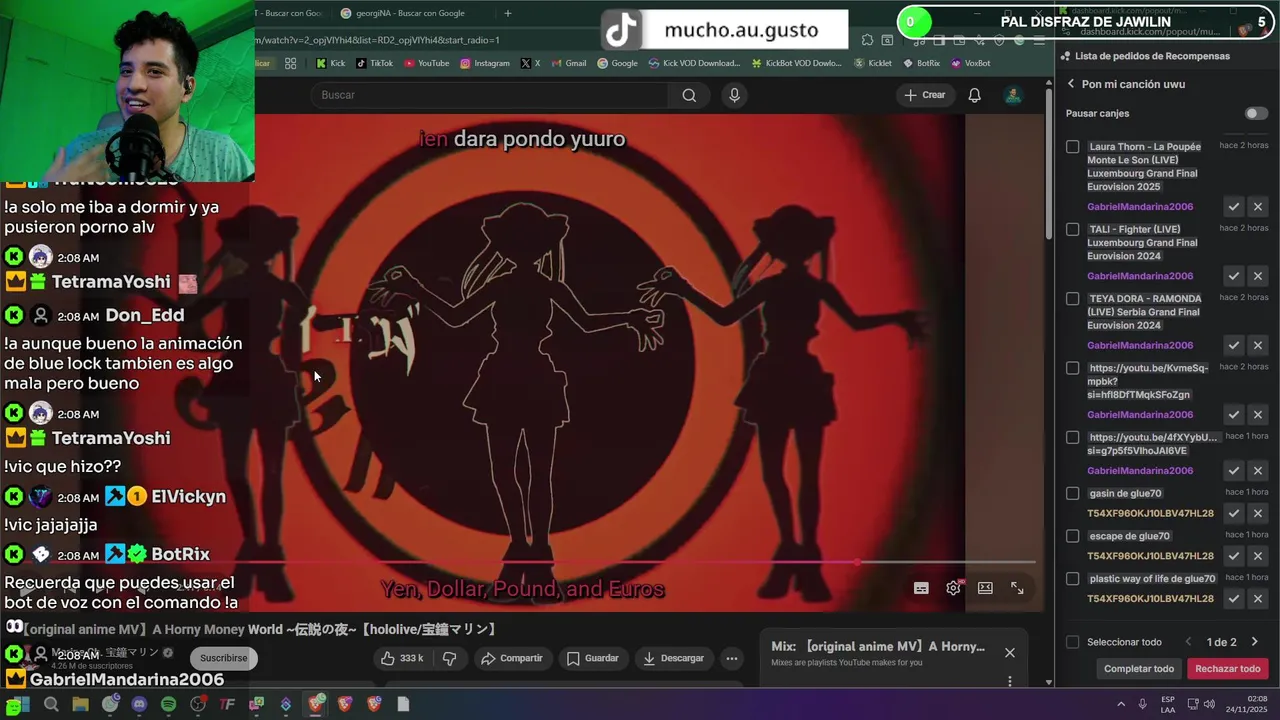
Task: Check the gasin de glue70 checkbox
Action: click(1072, 493)
